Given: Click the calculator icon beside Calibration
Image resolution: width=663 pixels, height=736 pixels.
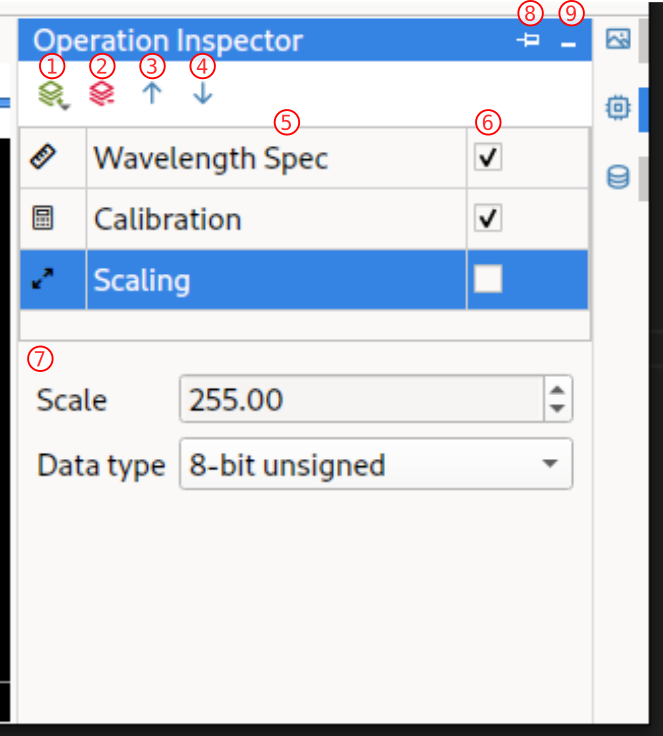Looking at the screenshot, I should click(x=43, y=218).
